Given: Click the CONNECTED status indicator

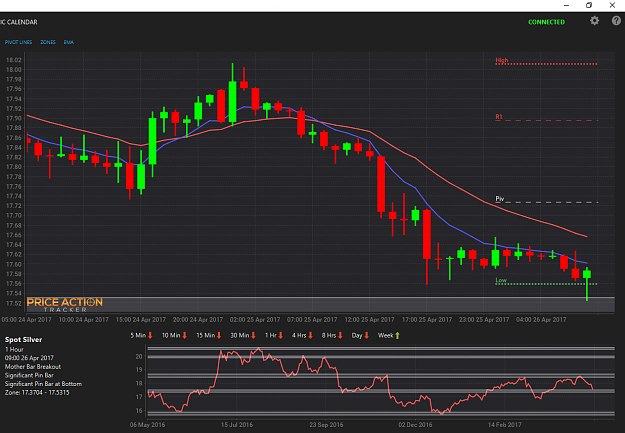Looking at the screenshot, I should coord(546,22).
